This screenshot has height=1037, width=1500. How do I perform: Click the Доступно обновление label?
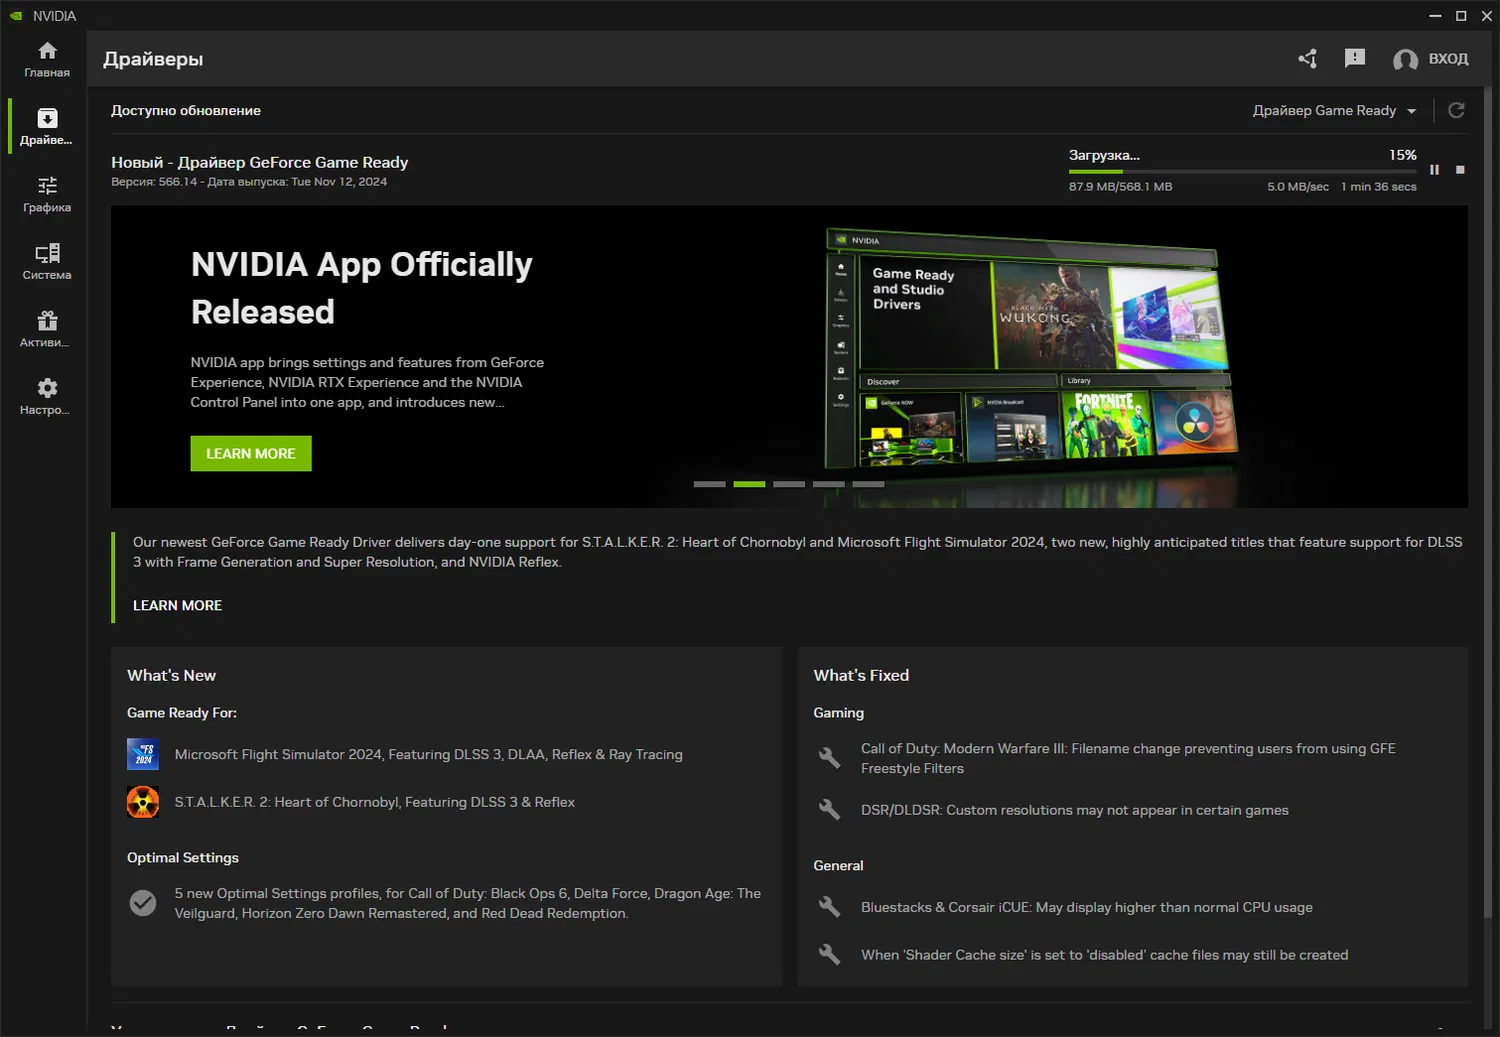pos(186,110)
